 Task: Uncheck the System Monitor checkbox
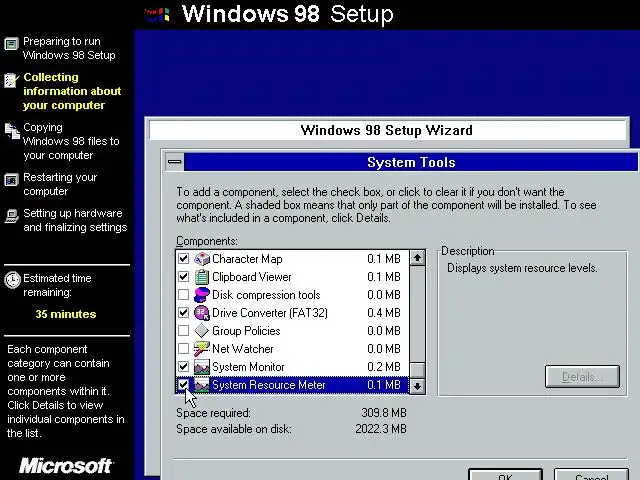(184, 367)
